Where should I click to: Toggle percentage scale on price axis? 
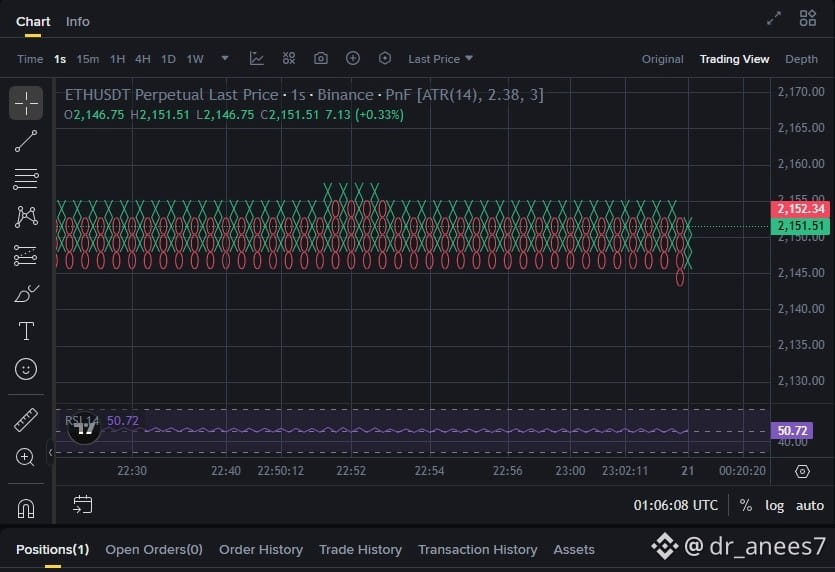(746, 506)
